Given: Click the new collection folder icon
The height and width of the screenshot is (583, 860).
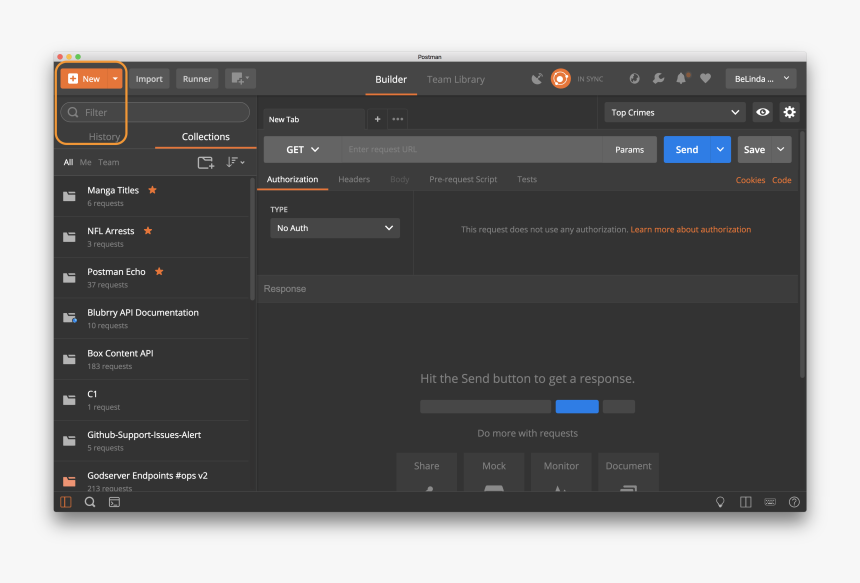Looking at the screenshot, I should [x=205, y=162].
